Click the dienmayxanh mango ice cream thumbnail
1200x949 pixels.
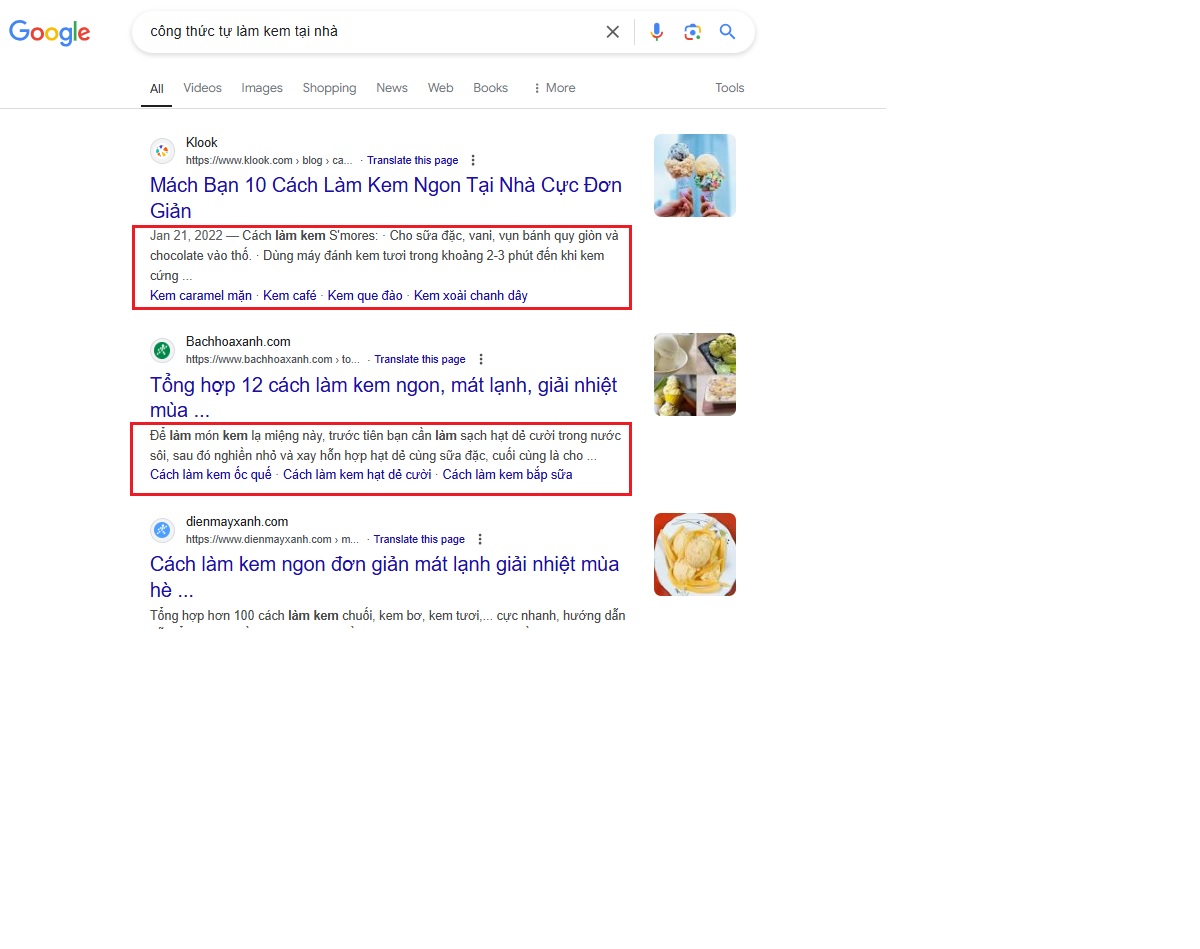695,554
